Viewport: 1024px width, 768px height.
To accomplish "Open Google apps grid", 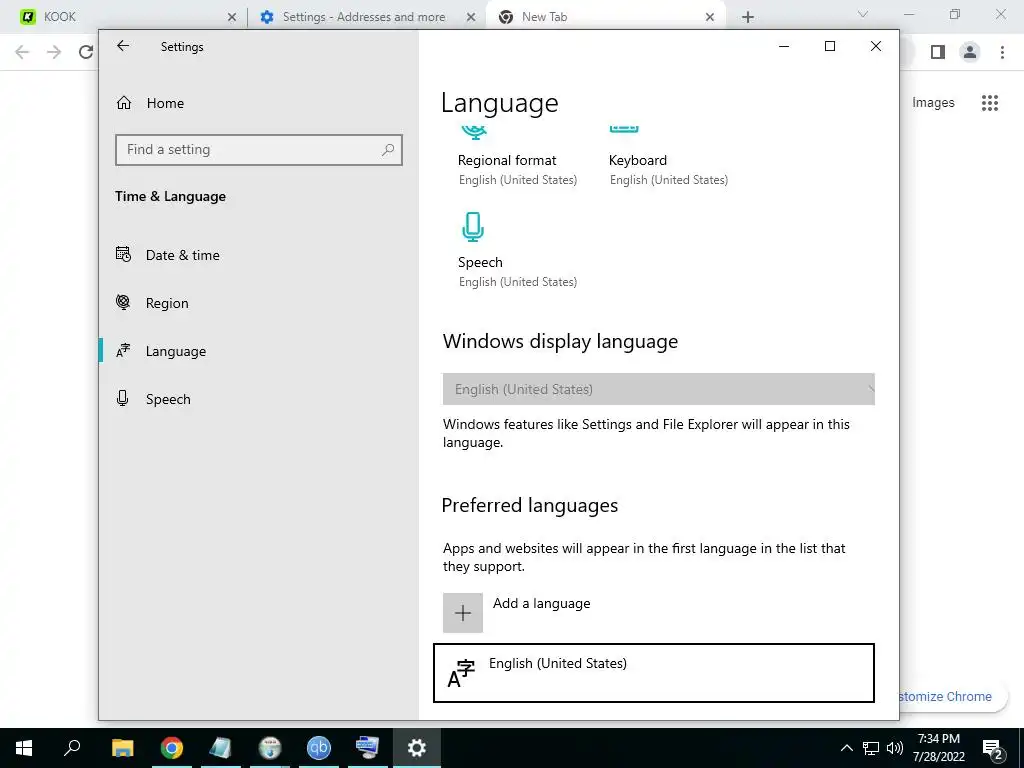I will tap(990, 103).
